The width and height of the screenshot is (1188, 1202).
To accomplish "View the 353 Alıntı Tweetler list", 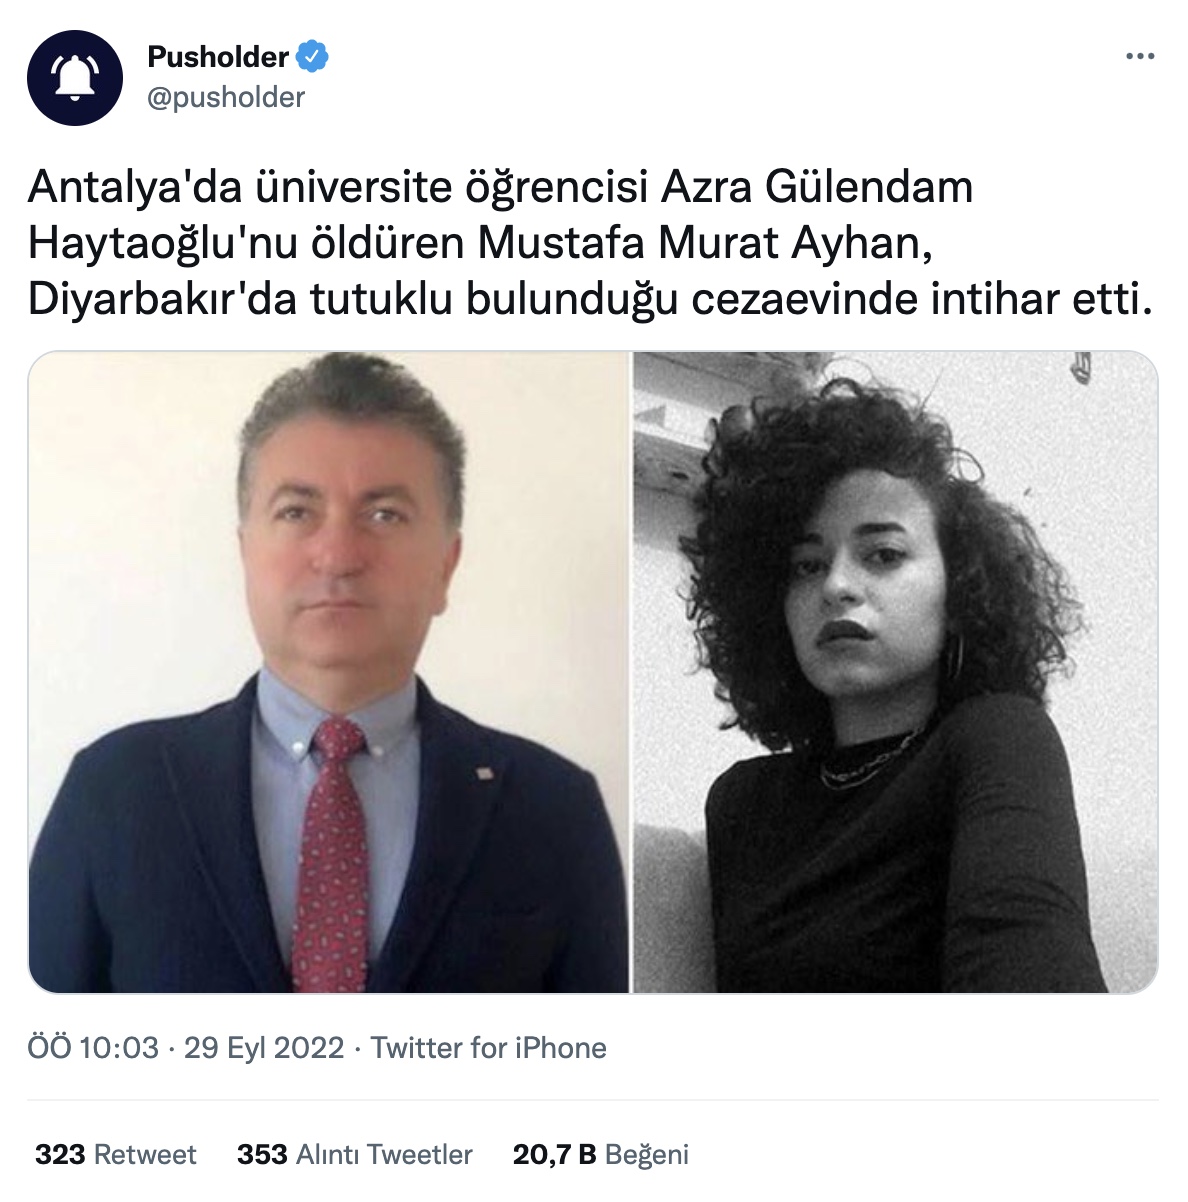I will tap(355, 1155).
